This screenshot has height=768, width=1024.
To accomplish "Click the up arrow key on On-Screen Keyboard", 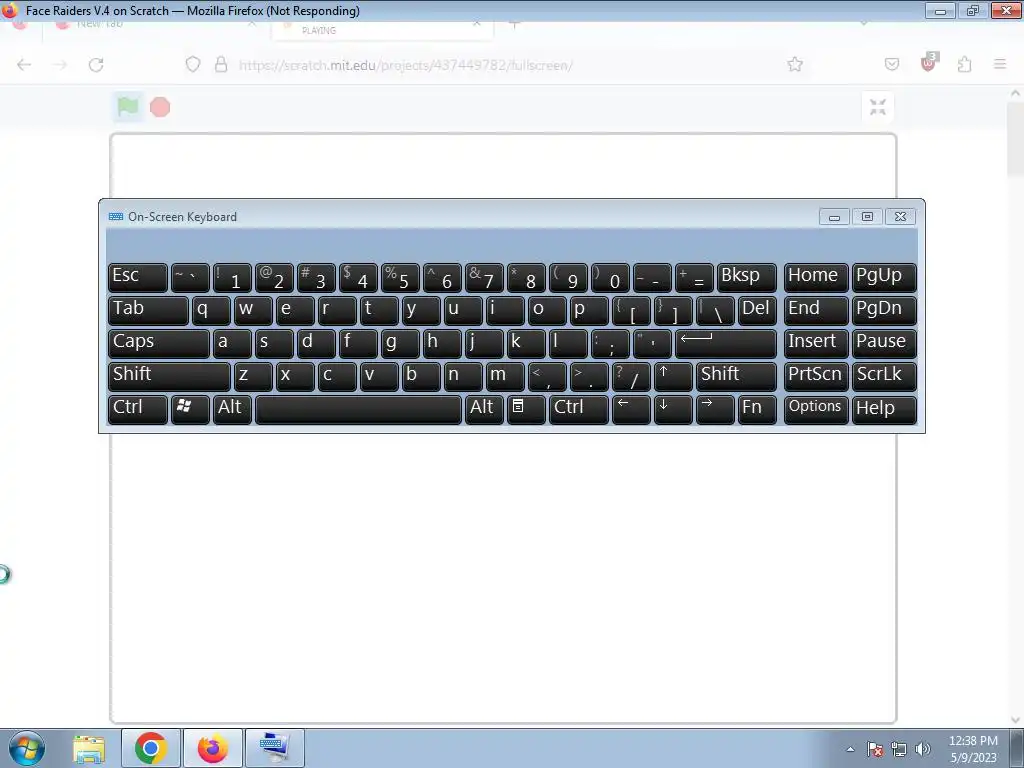I will click(673, 376).
